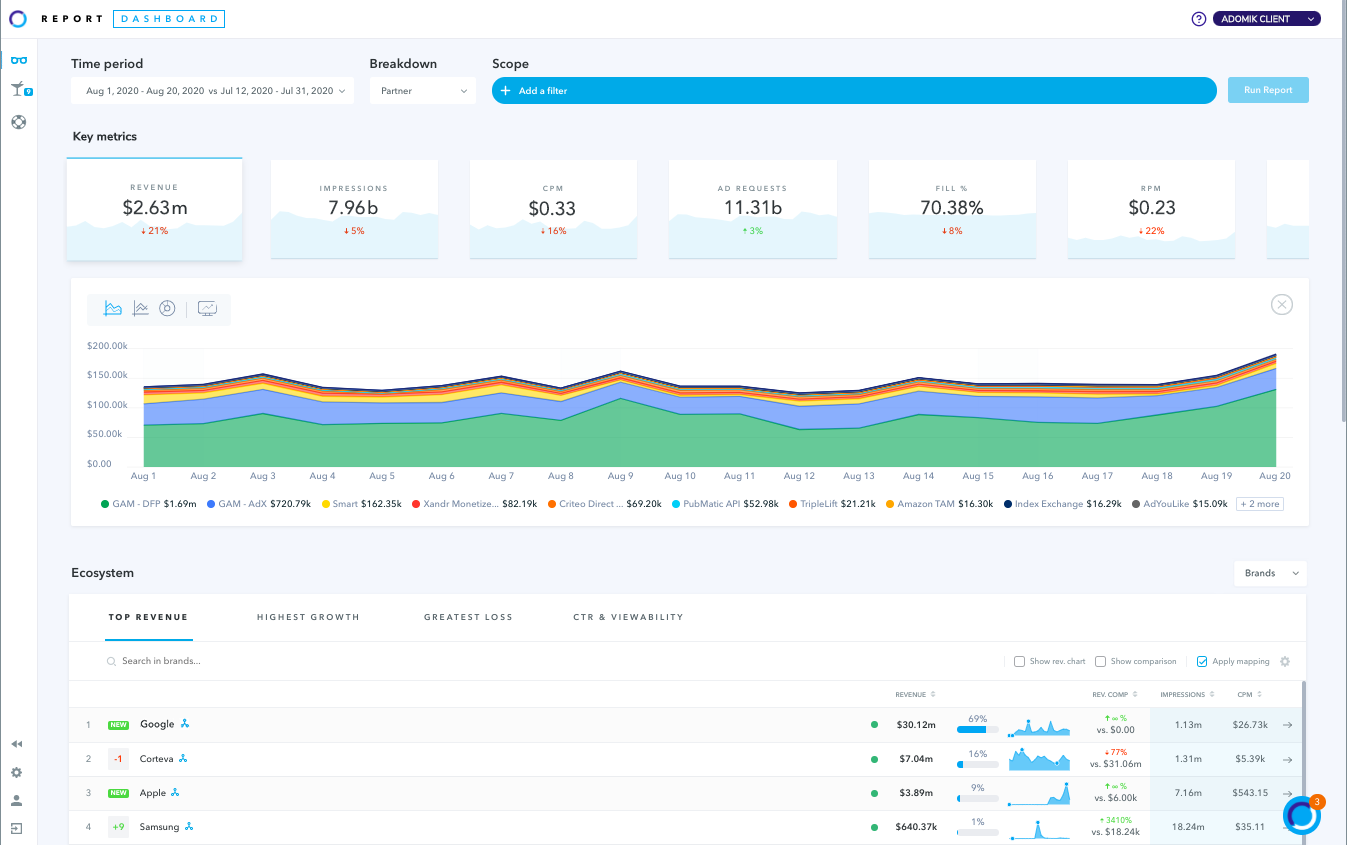Close the chart panel with X icon
The width and height of the screenshot is (1347, 845).
click(1282, 305)
